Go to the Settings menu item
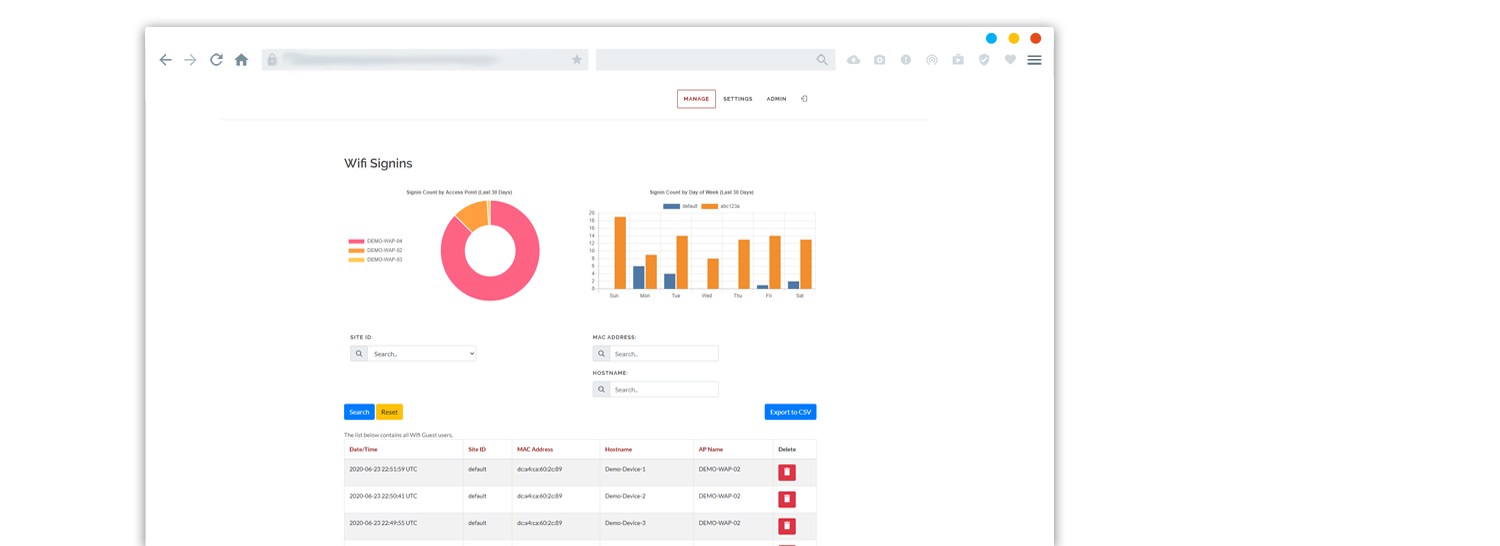This screenshot has height=546, width=1500. coord(738,99)
